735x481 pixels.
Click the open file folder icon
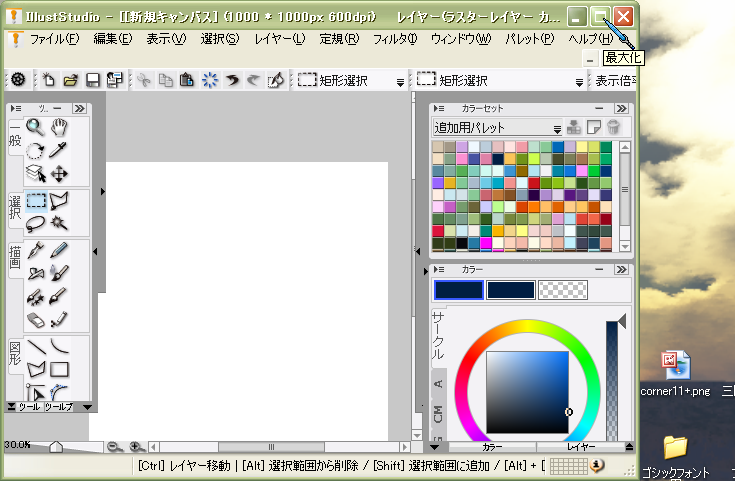71,80
